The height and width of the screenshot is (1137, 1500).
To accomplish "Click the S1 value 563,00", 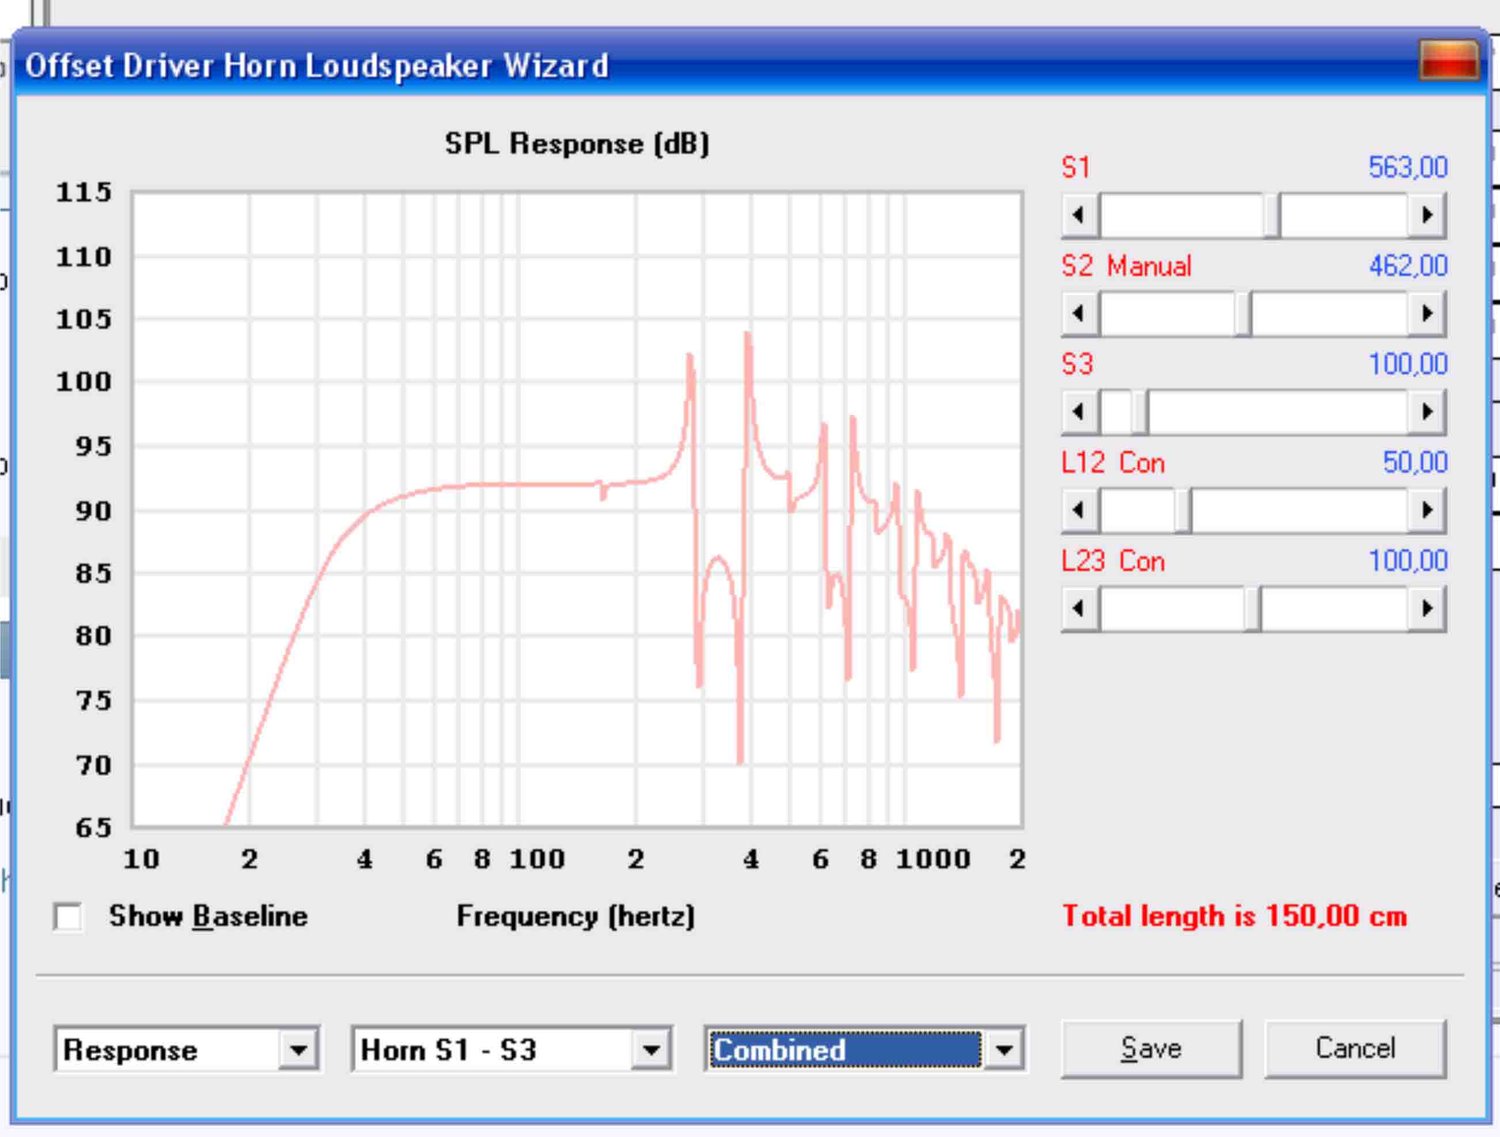I will click(1408, 167).
